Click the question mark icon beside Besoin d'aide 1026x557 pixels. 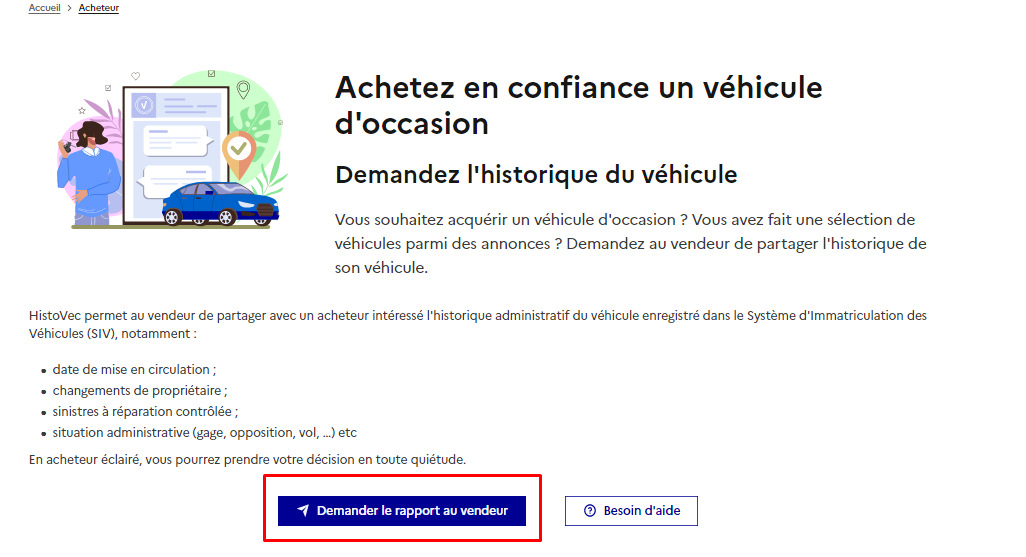(x=590, y=511)
